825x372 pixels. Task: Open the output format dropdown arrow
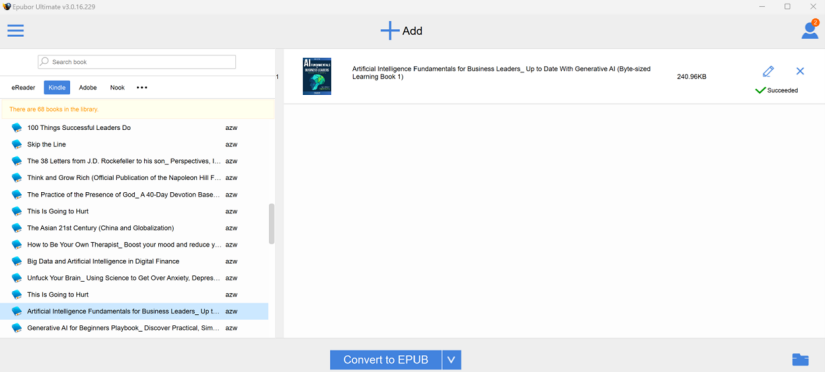click(451, 360)
